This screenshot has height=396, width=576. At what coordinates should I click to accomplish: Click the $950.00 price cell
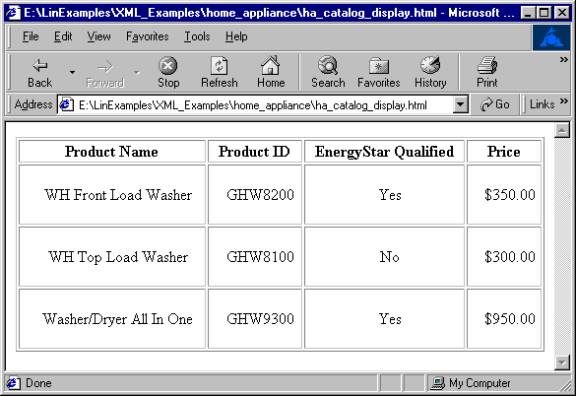pos(504,319)
